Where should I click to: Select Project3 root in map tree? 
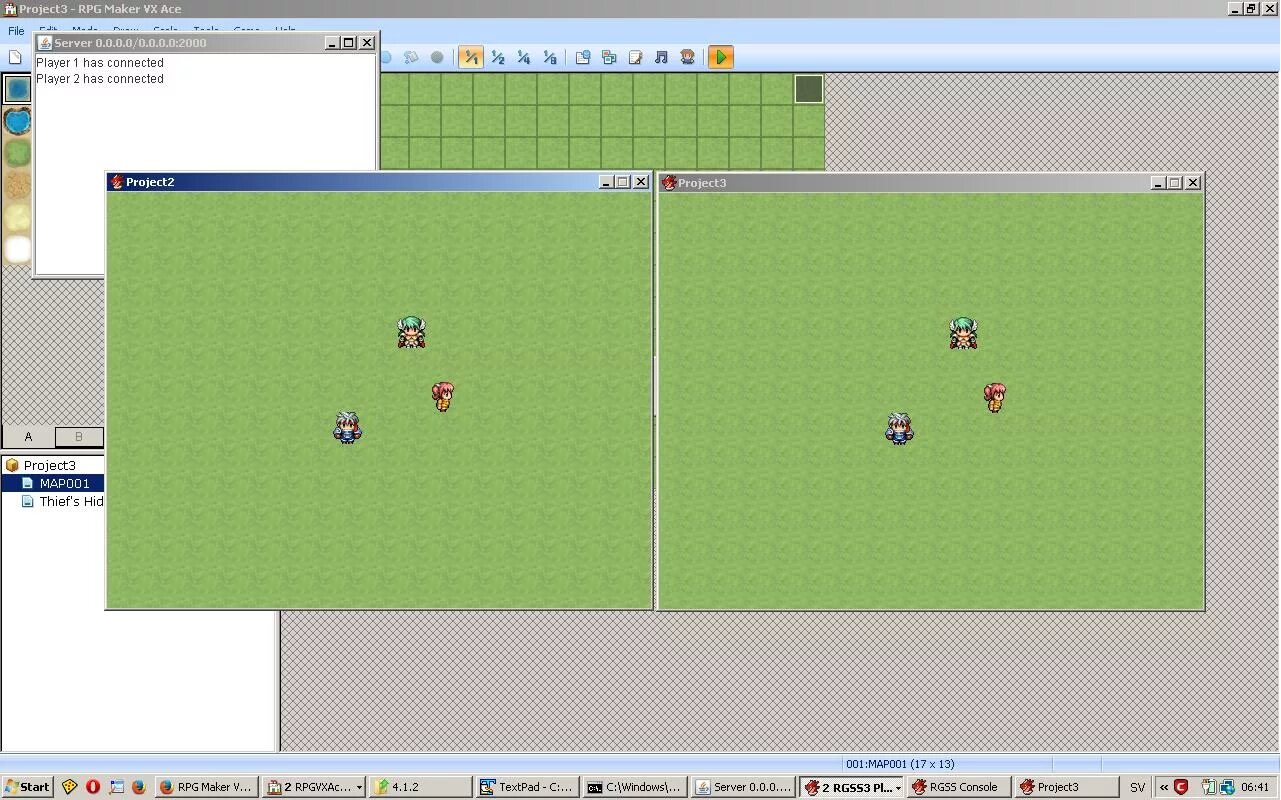tap(49, 465)
